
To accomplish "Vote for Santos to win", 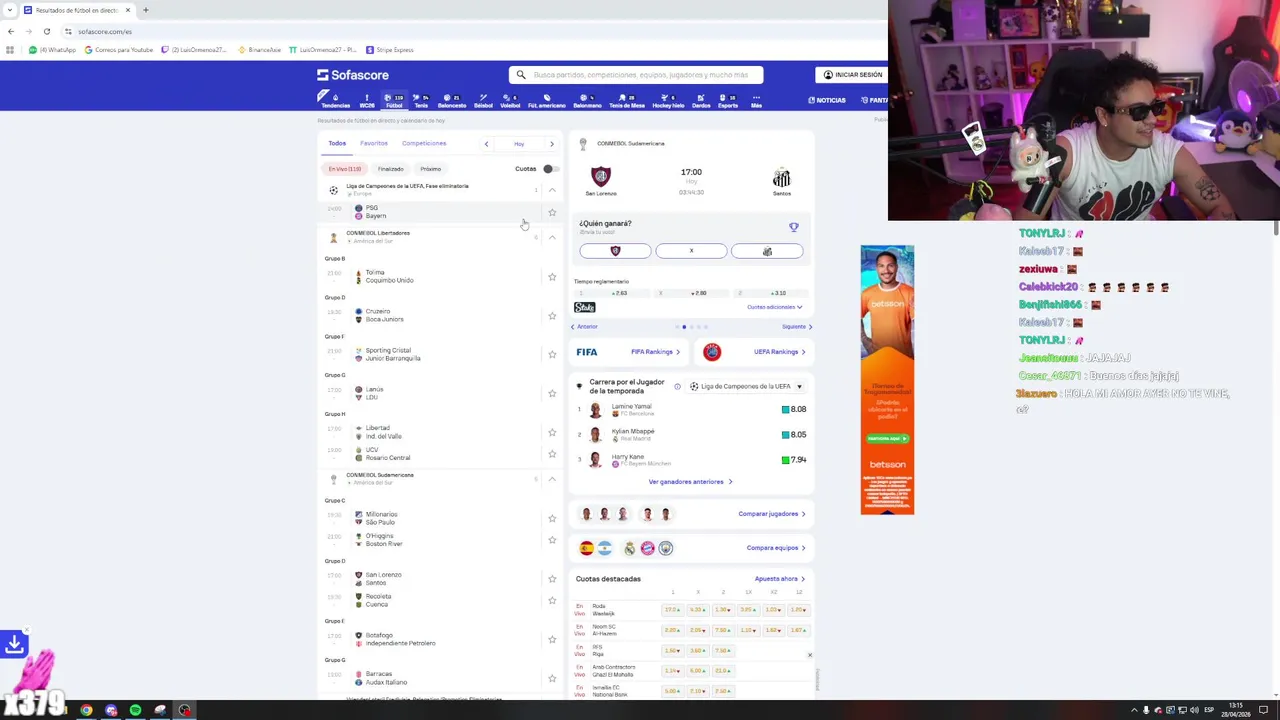I will [767, 251].
